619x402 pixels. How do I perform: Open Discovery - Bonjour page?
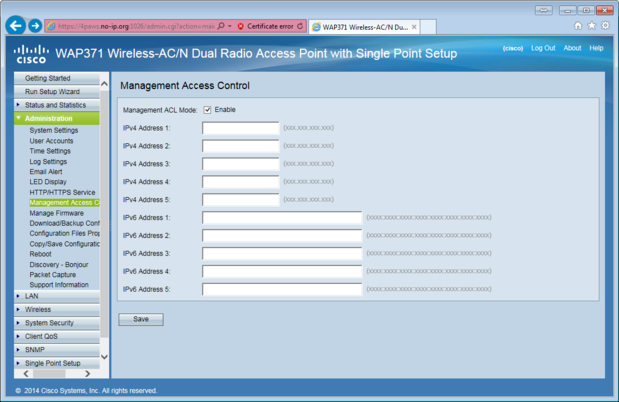pyautogui.click(x=59, y=265)
